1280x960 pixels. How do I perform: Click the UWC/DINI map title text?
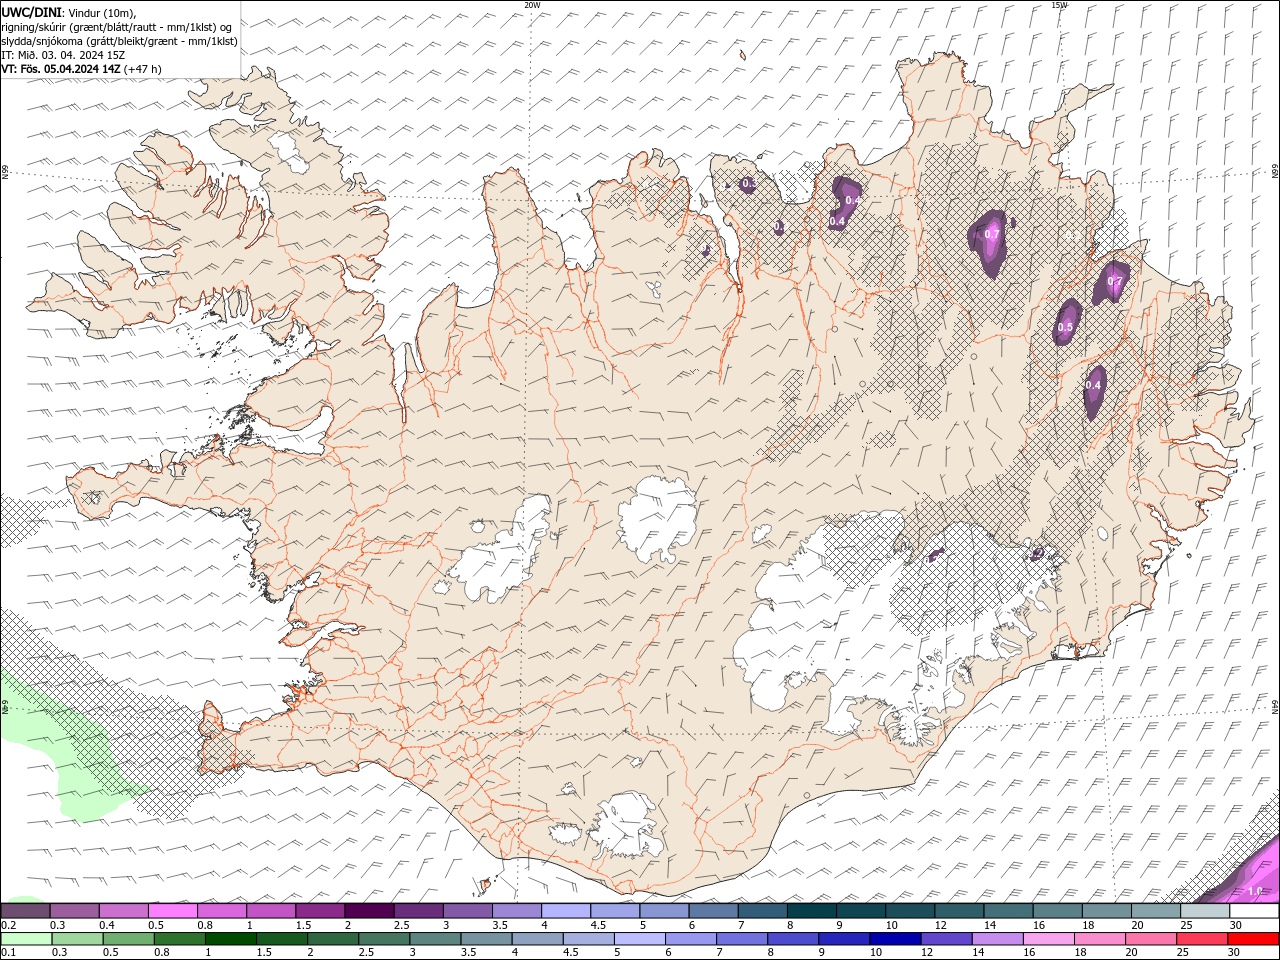coord(31,11)
